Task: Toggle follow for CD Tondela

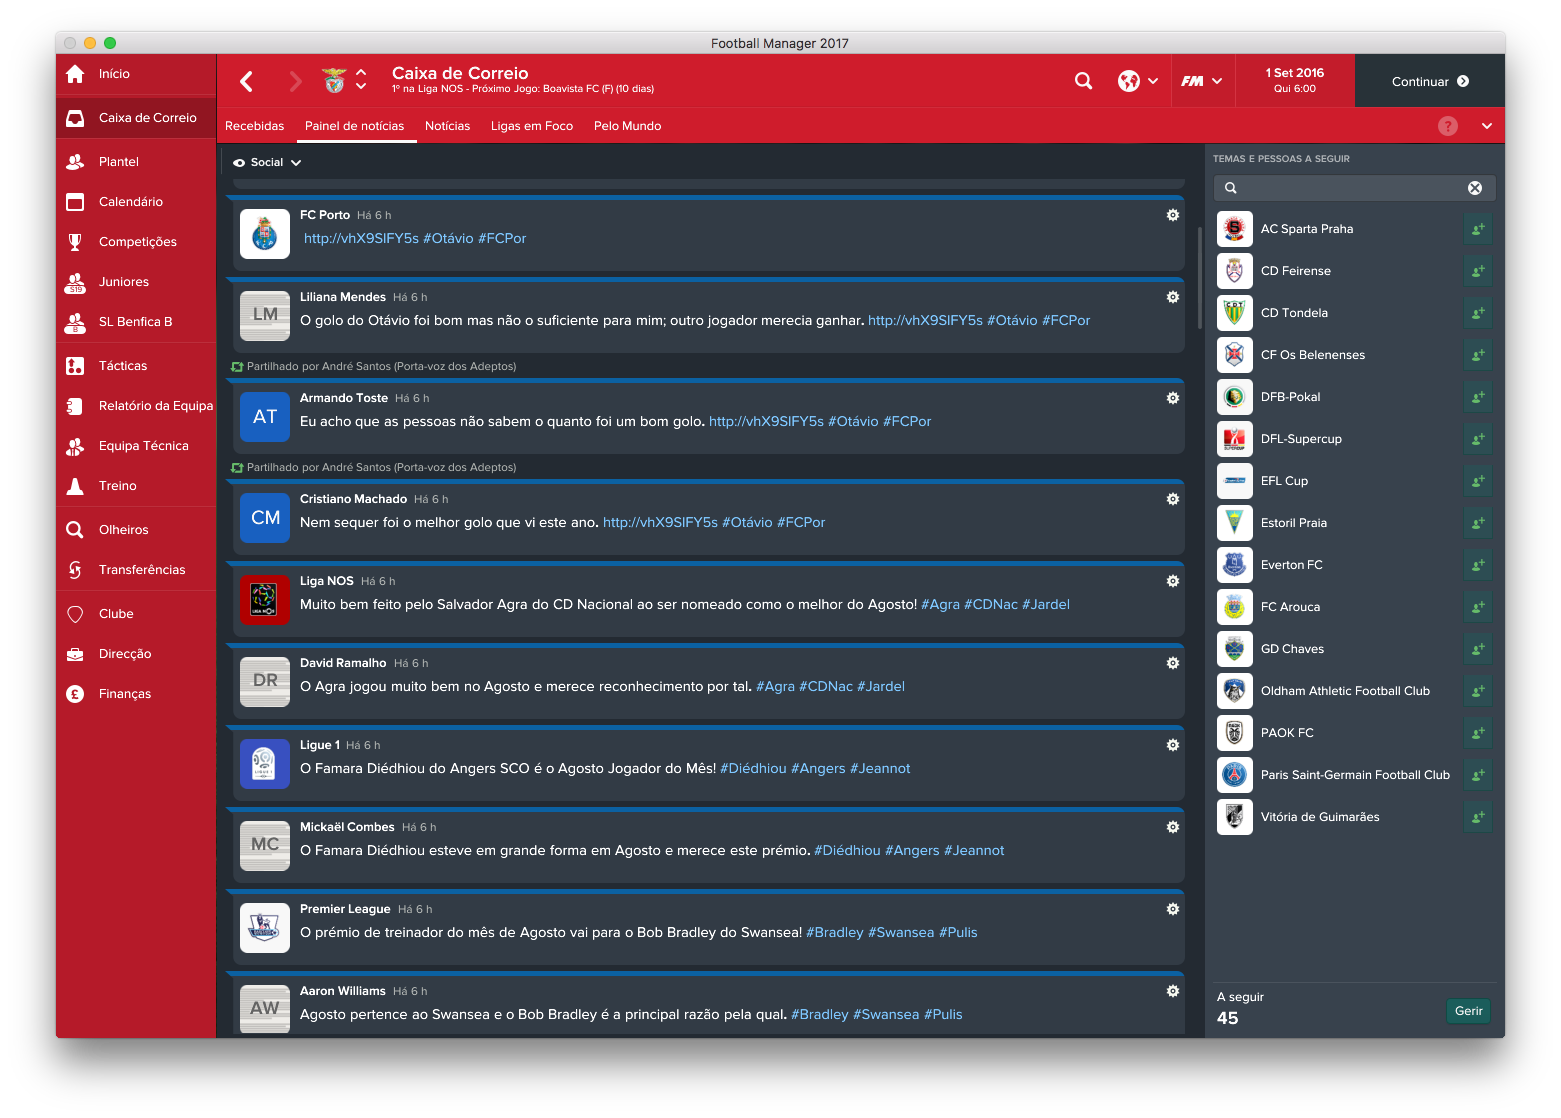Action: tap(1477, 313)
